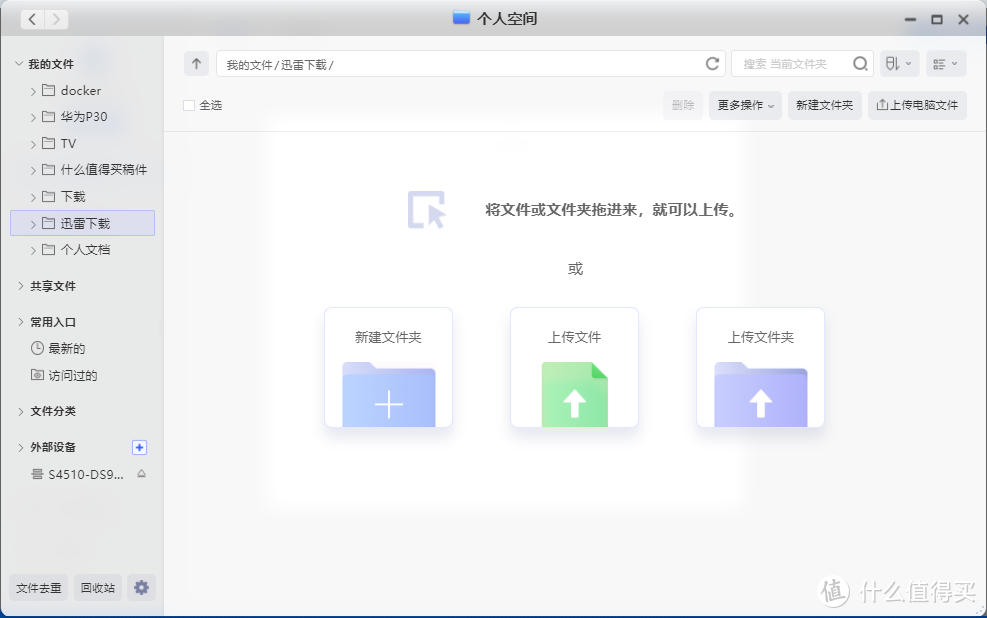Open the sort order dropdown
Image resolution: width=987 pixels, height=618 pixels.
898,64
